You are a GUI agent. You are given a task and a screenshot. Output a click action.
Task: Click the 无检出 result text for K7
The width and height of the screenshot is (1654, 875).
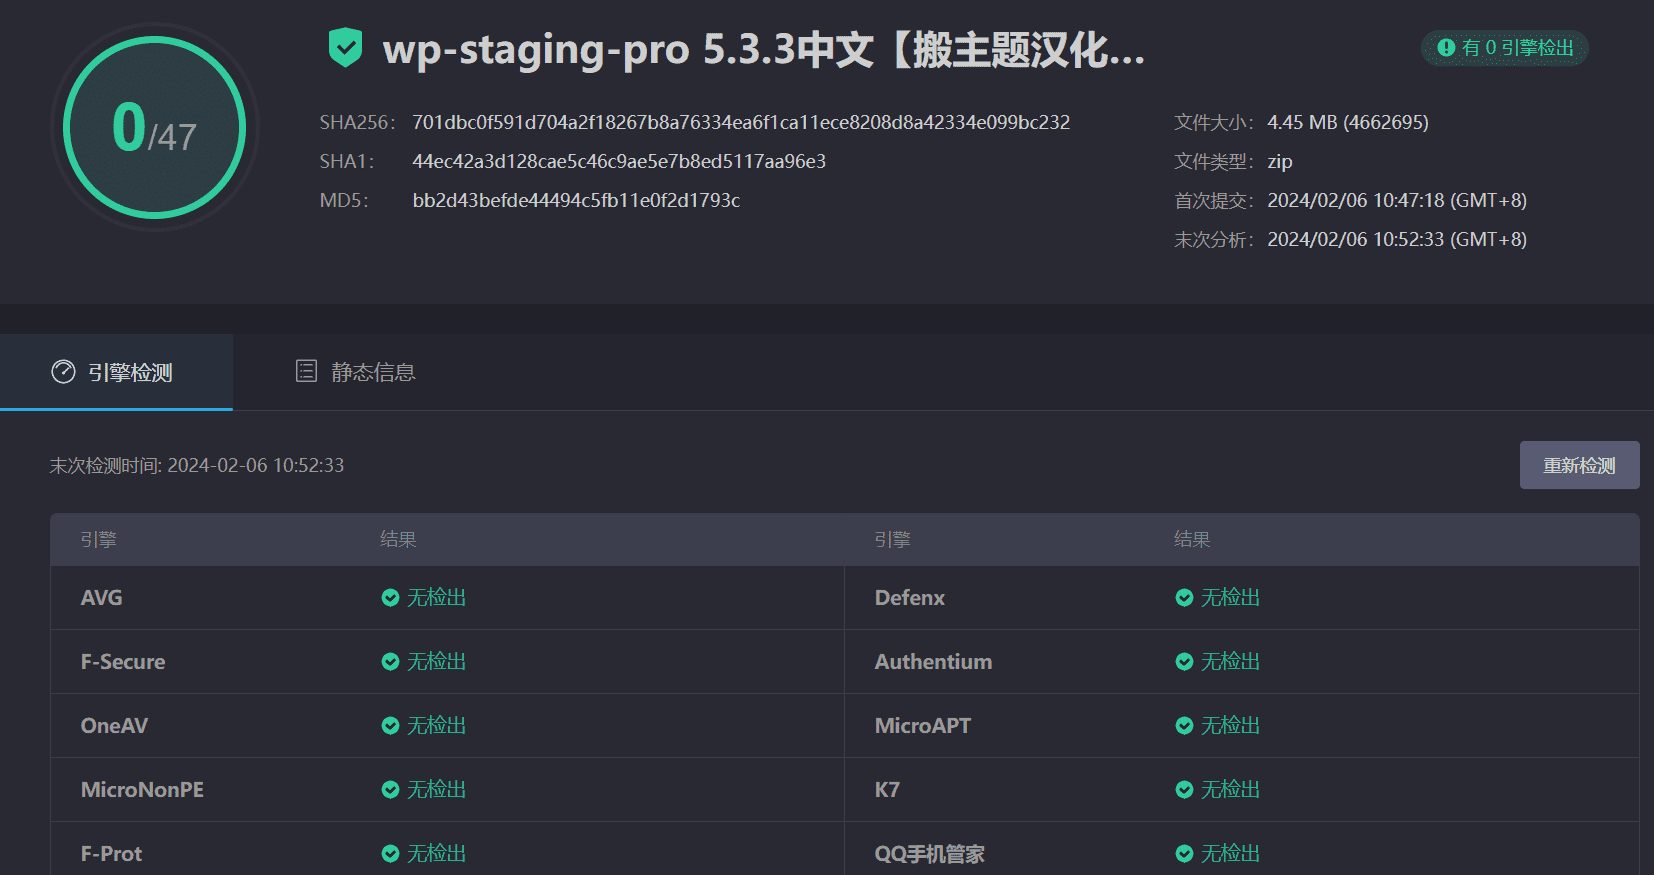[x=1230, y=790]
